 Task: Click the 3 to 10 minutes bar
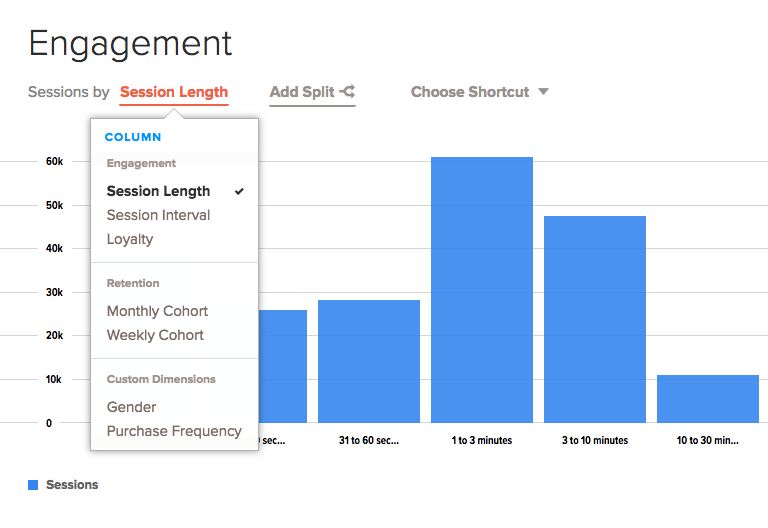point(595,319)
